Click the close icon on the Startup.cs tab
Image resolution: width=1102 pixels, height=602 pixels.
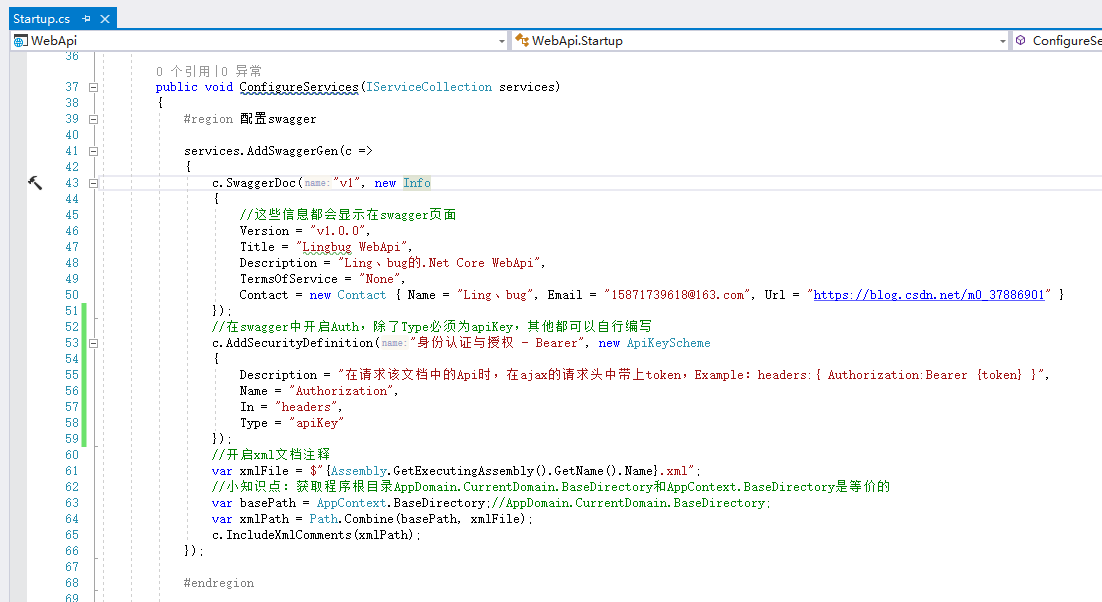click(x=104, y=18)
